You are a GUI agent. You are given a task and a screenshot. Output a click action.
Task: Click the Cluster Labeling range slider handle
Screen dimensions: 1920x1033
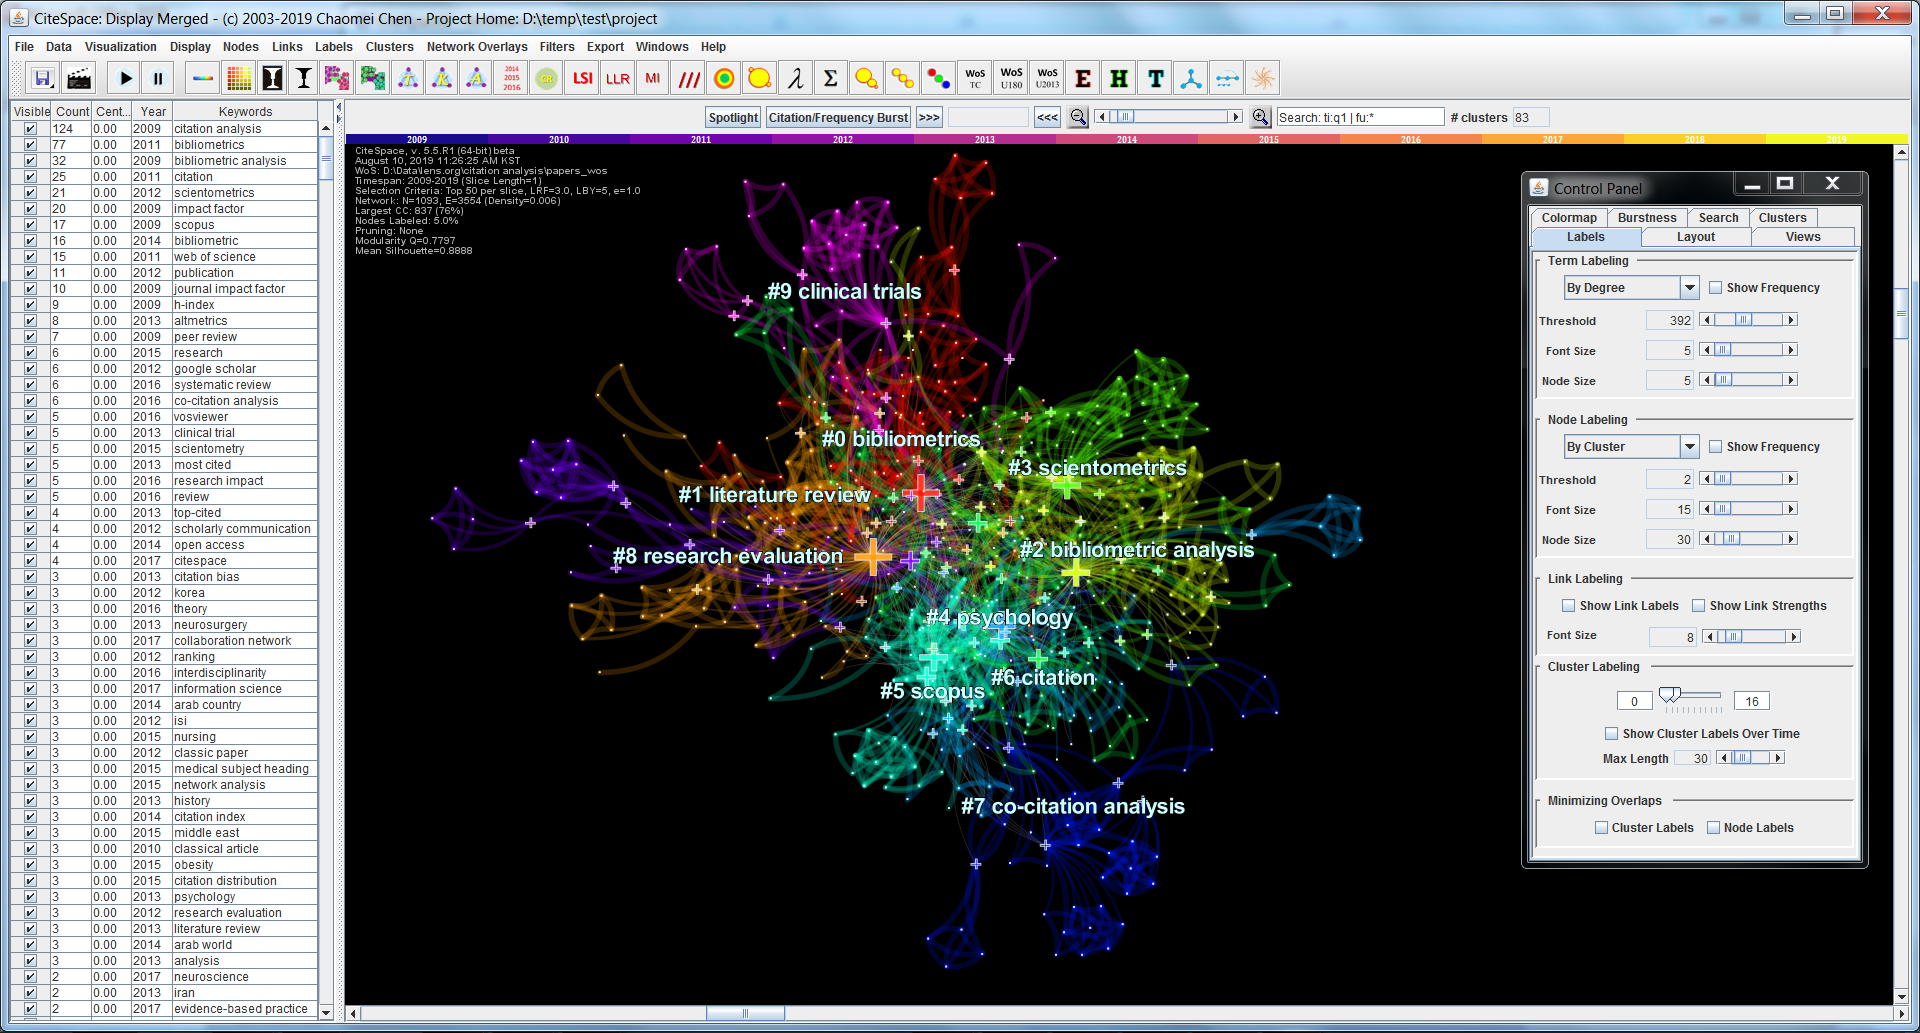click(x=1670, y=695)
